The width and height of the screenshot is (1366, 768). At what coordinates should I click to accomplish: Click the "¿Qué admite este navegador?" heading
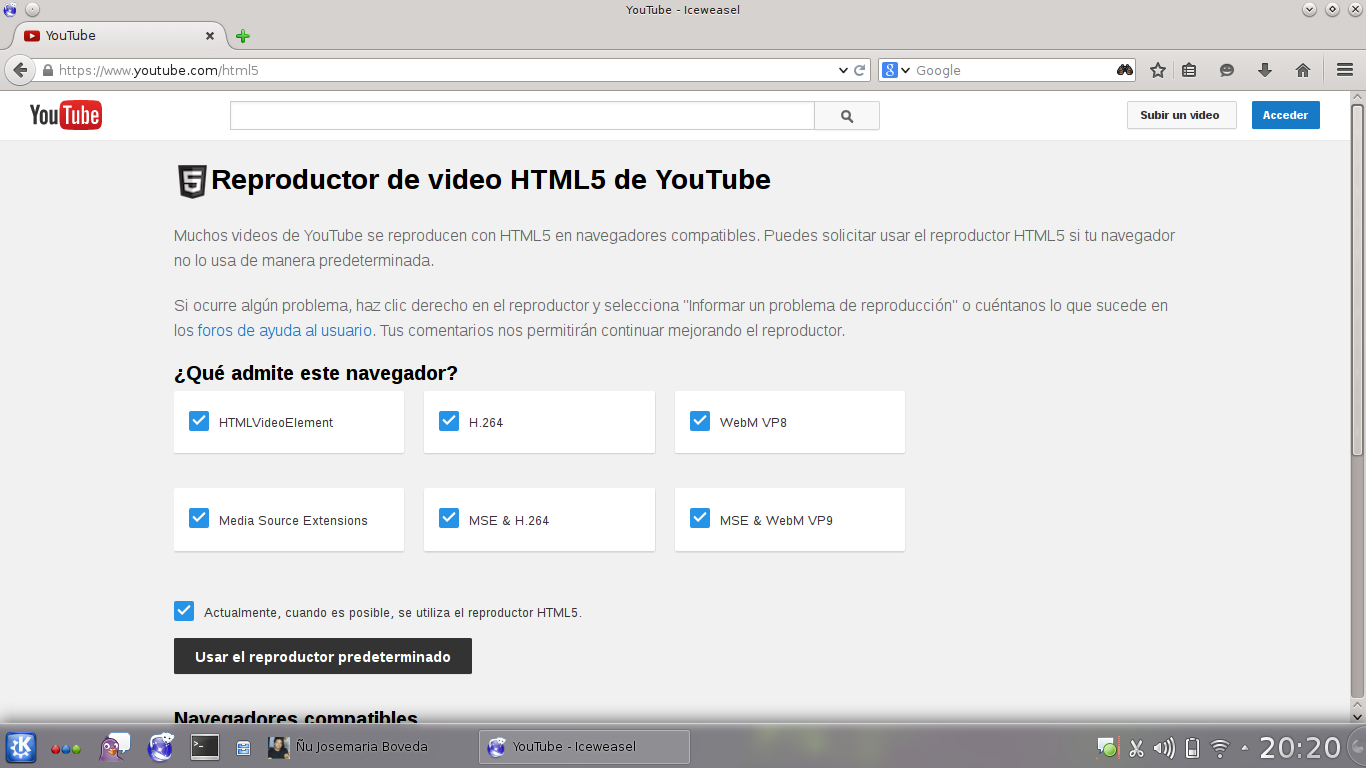tap(316, 373)
